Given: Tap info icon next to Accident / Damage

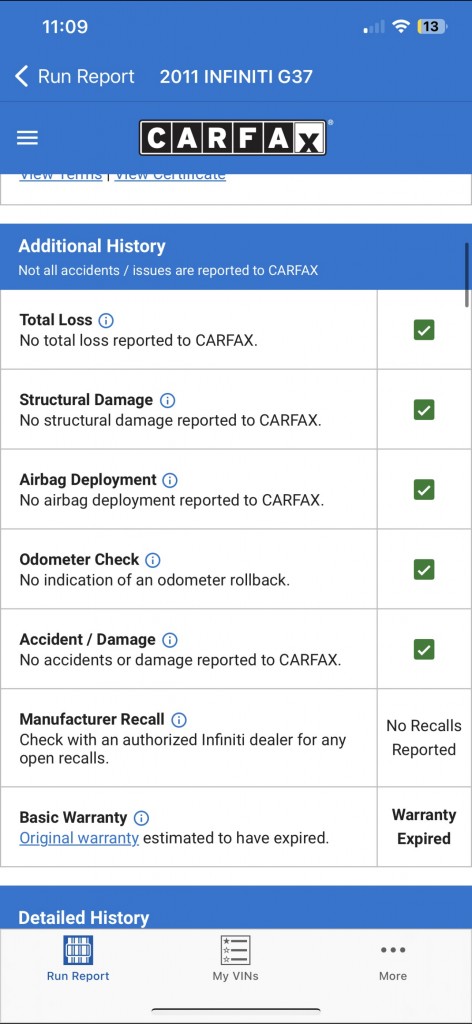Looking at the screenshot, I should [x=170, y=640].
